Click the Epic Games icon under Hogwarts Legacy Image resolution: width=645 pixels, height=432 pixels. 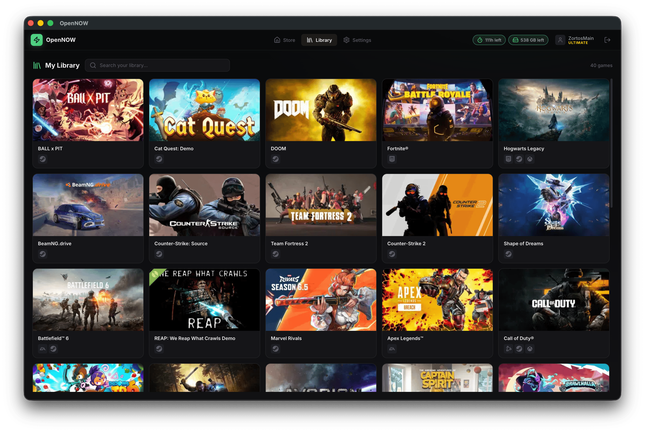click(x=508, y=159)
